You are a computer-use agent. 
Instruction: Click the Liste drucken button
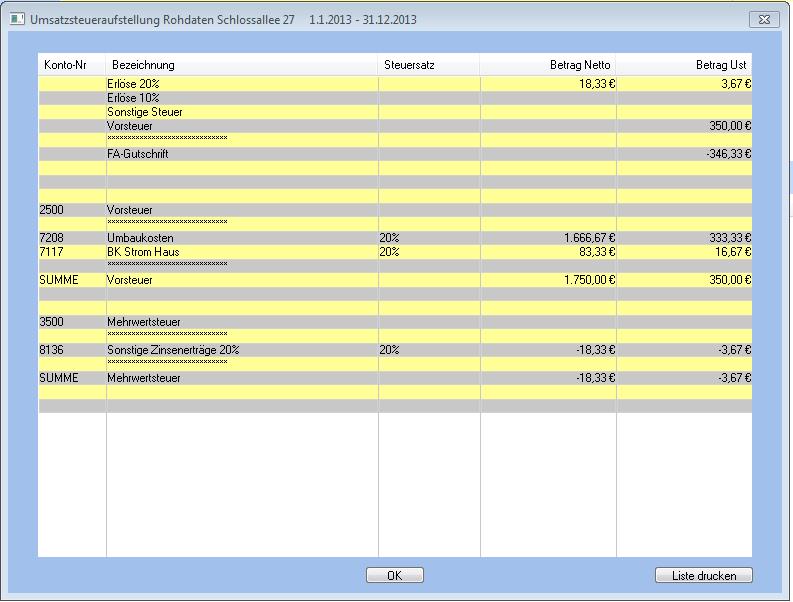click(703, 575)
